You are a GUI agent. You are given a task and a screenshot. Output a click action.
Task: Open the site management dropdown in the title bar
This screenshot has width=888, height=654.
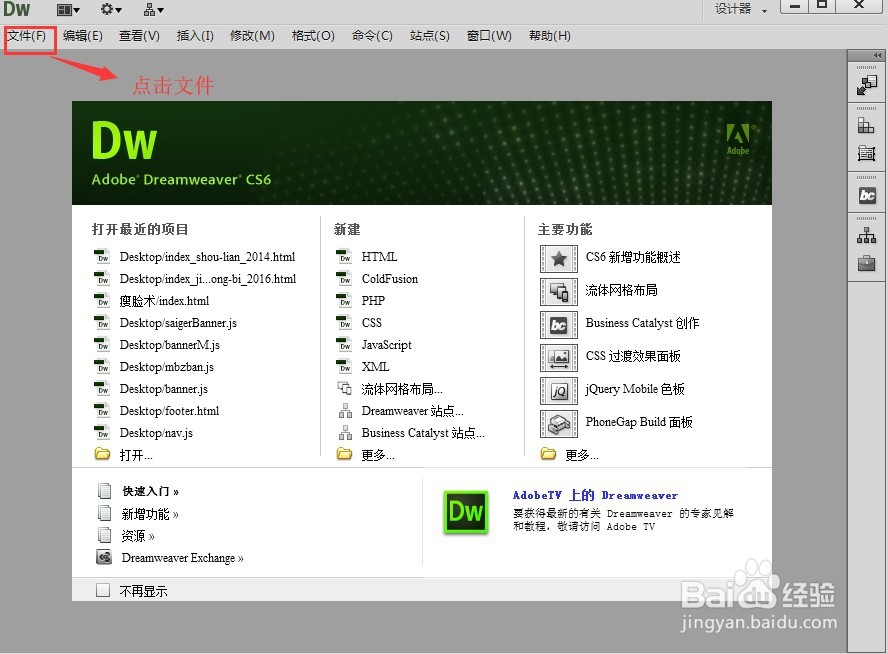pyautogui.click(x=153, y=10)
